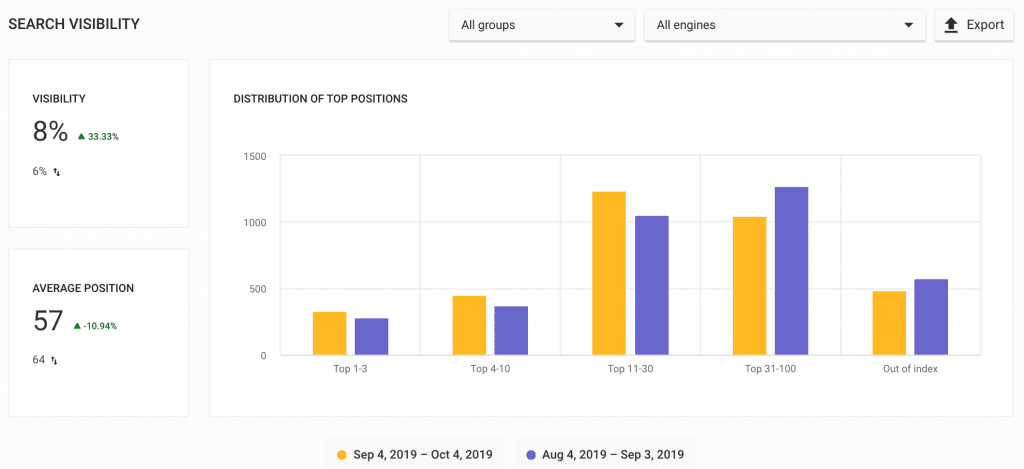Click green up triangle next to -10.94%
1024x469 pixels.
tap(77, 325)
